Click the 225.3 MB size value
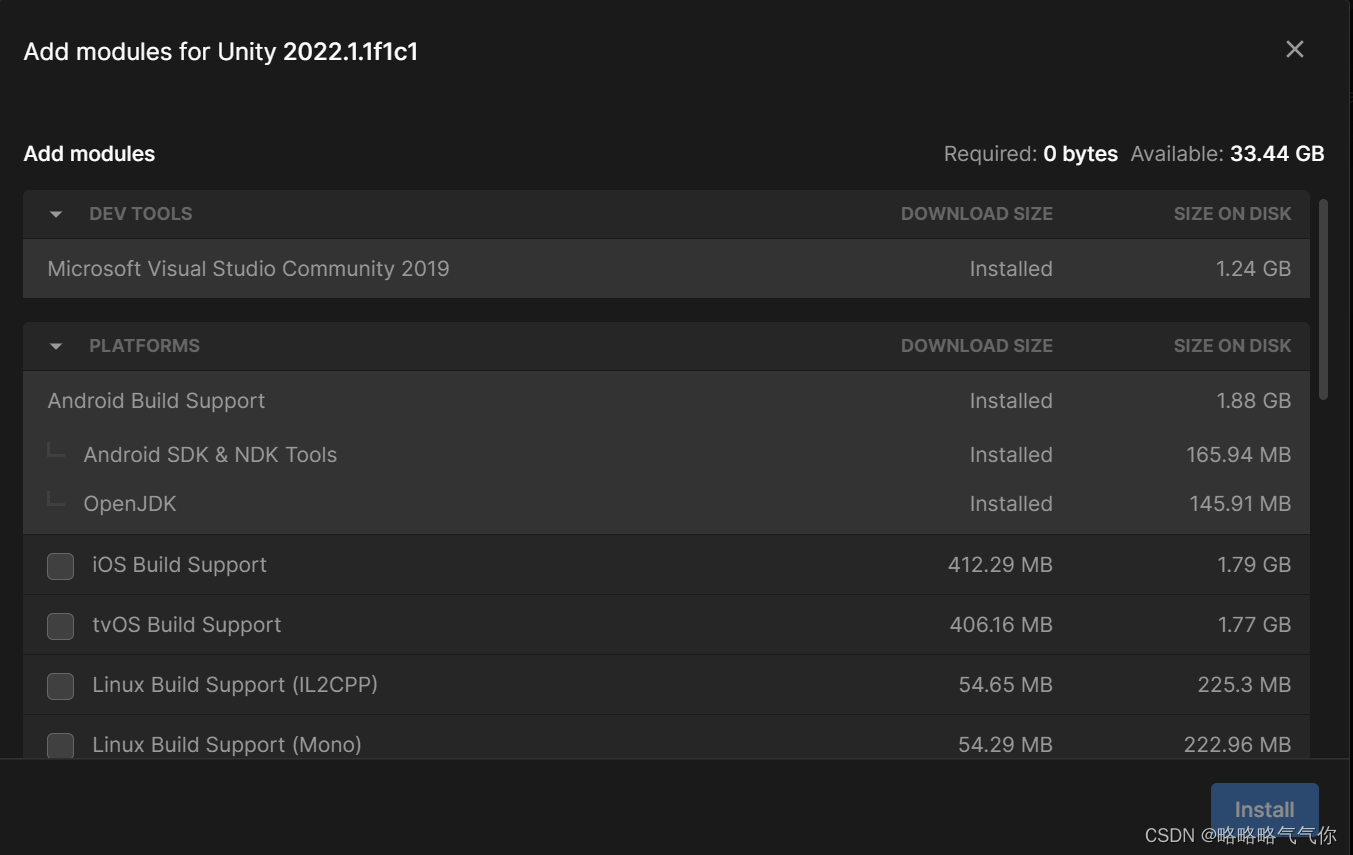The image size is (1353, 855). (x=1244, y=685)
